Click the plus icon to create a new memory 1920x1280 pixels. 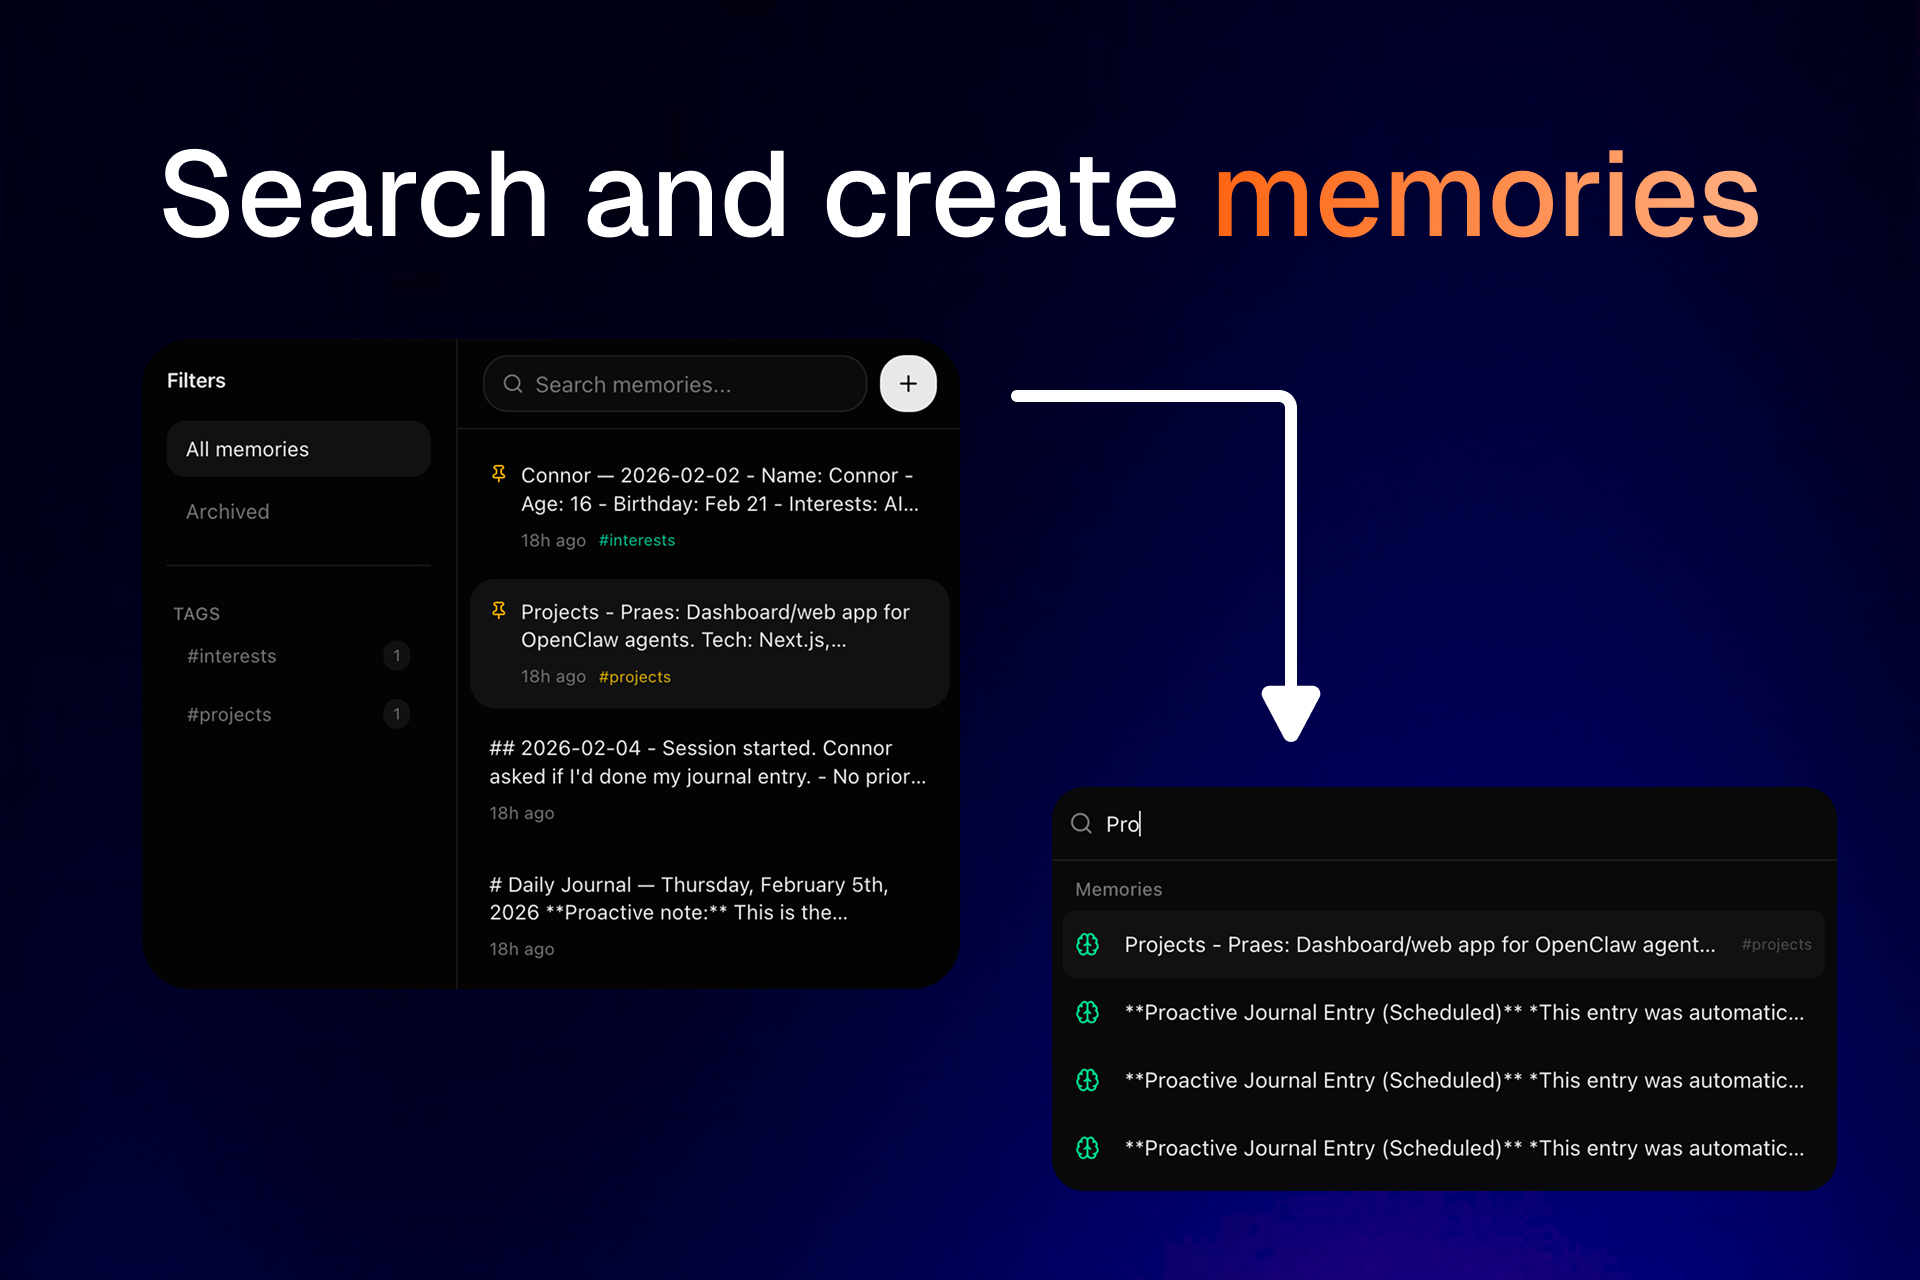pos(907,383)
